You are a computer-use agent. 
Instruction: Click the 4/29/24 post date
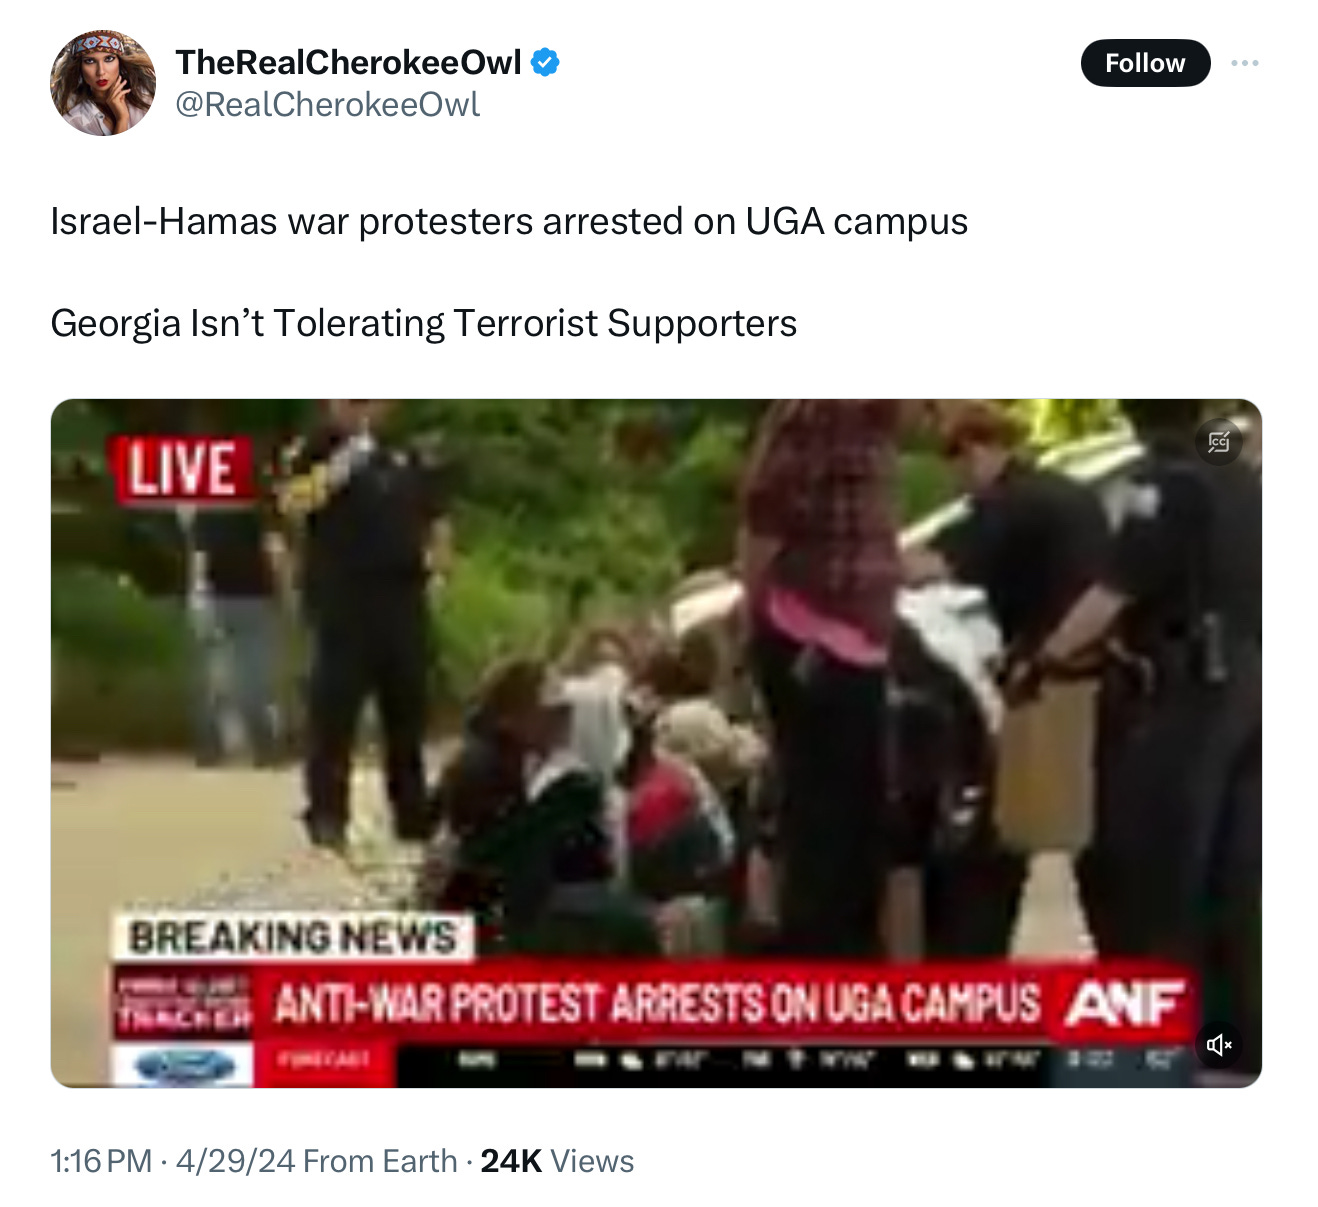(235, 1161)
